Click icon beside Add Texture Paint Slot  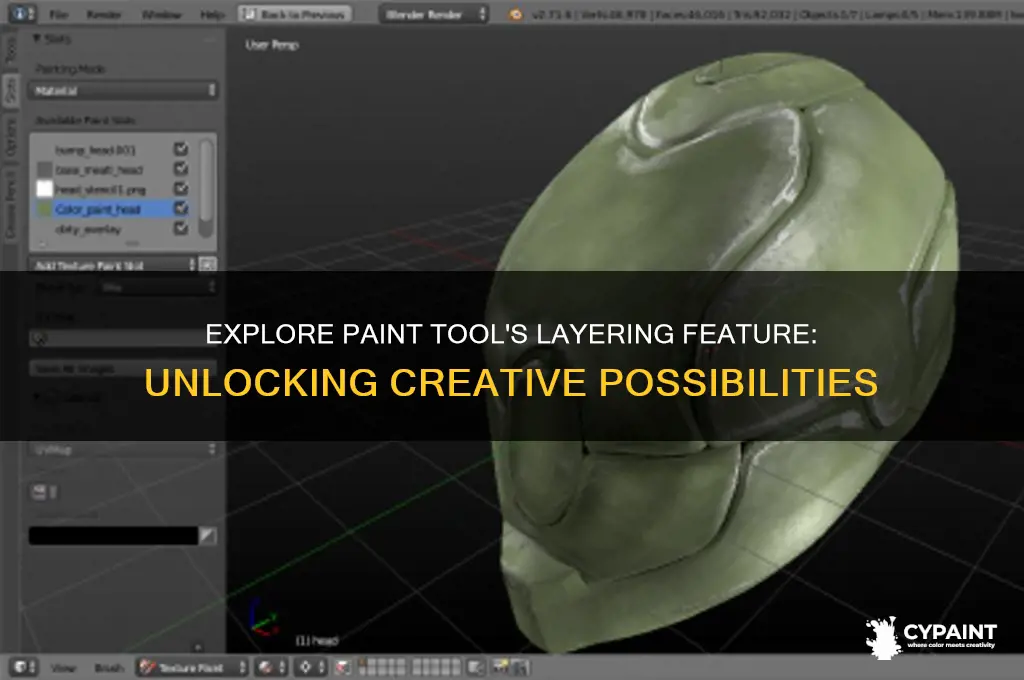point(208,265)
